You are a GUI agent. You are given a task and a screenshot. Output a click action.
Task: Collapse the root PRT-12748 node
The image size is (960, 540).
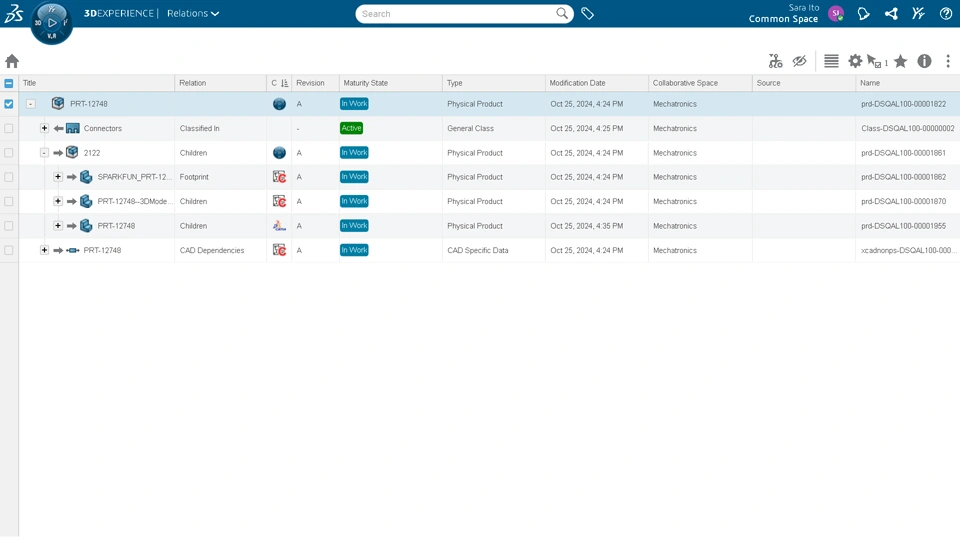31,104
